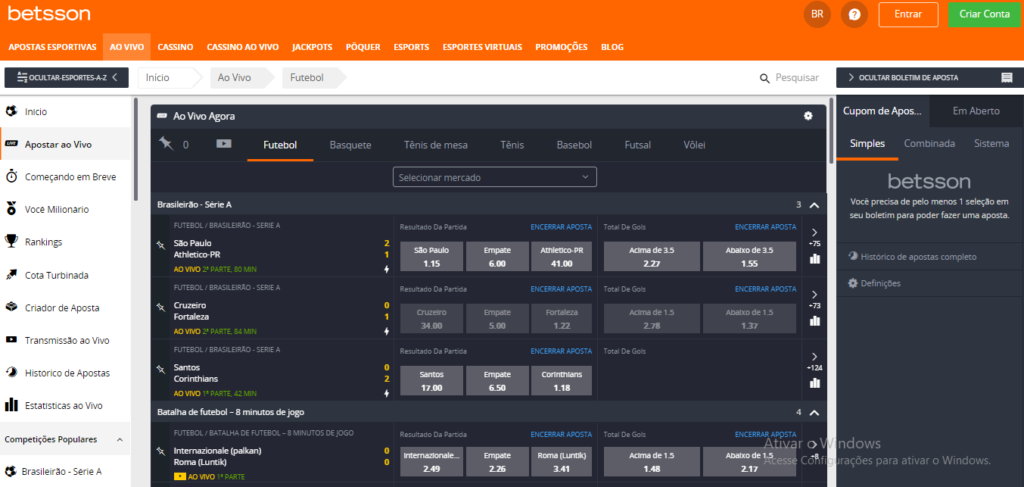Go to Jackpots section
Screen dimensions: 1024x487
312,47
